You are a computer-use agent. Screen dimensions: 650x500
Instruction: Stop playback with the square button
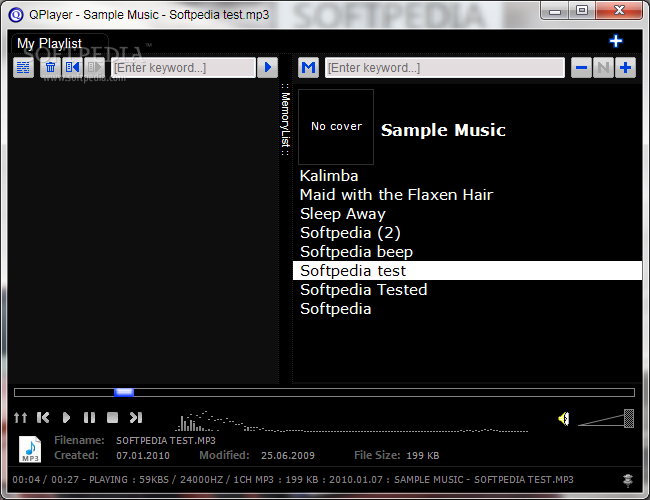(x=112, y=417)
